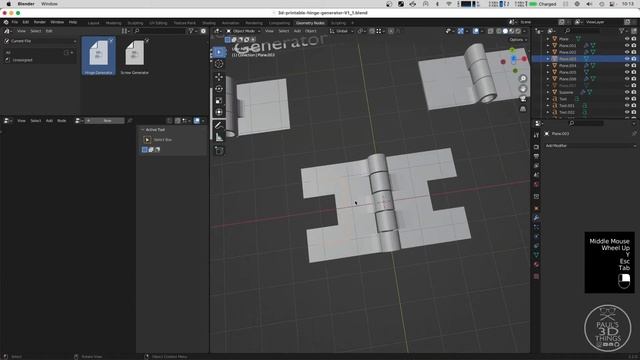
Task: Switch viewport to solid shading mode
Action: pos(505,31)
